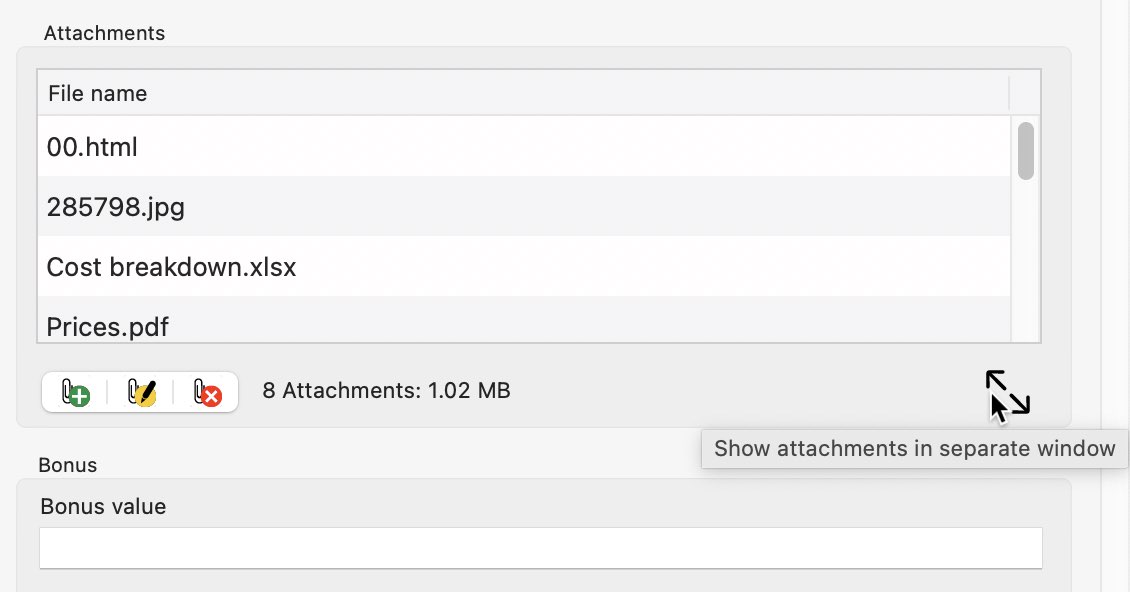
Task: Delete attachment using paperclip red X icon
Action: click(206, 392)
